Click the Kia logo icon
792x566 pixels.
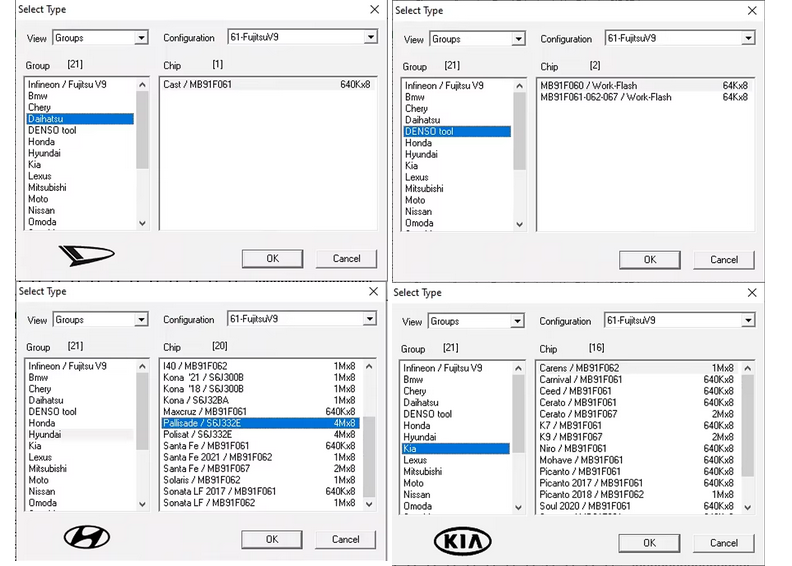[462, 541]
